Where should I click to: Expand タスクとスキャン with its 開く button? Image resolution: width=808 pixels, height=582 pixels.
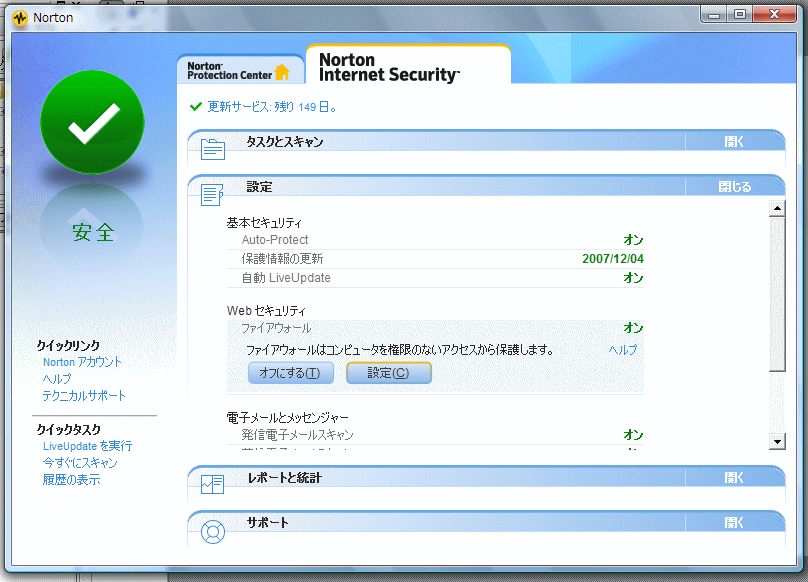point(734,141)
